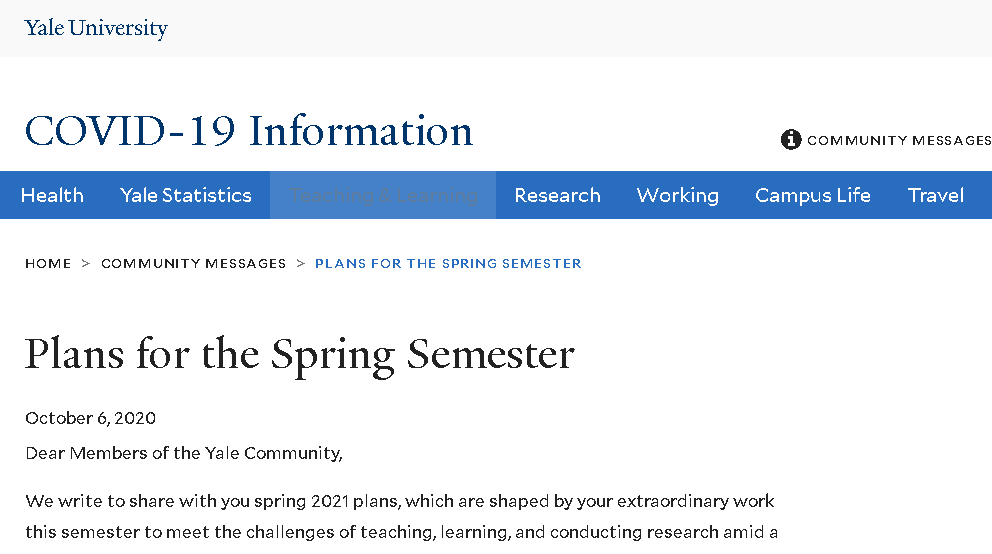Click the Plans for the Spring Semester heading

click(x=300, y=355)
